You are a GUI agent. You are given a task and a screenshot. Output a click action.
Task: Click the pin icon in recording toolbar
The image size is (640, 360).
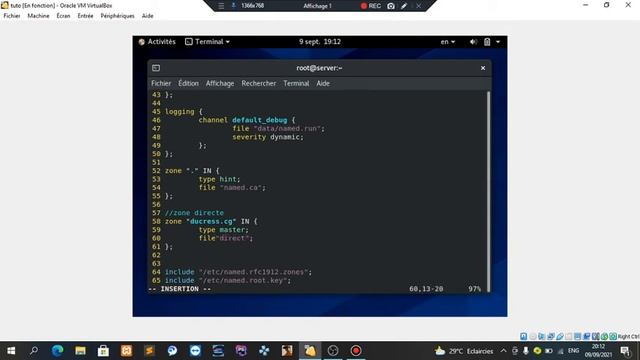(x=233, y=6)
